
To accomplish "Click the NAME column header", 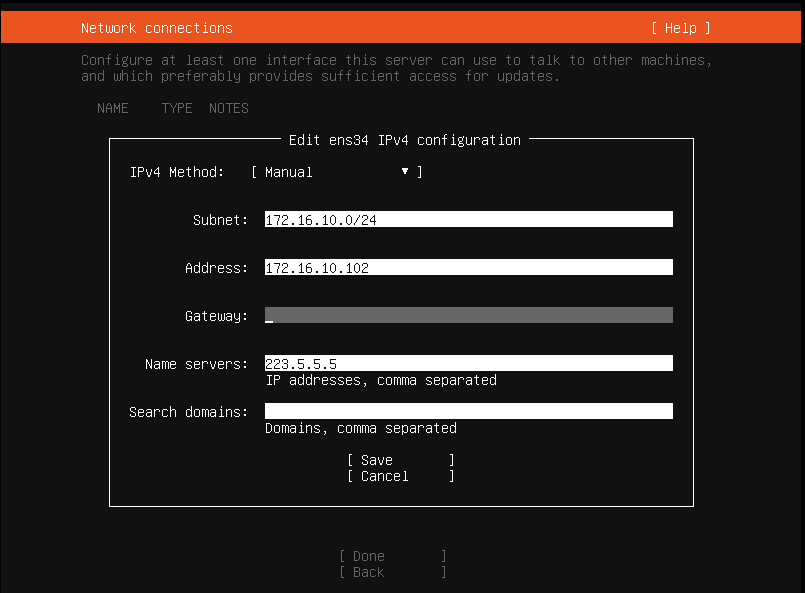I will point(112,108).
